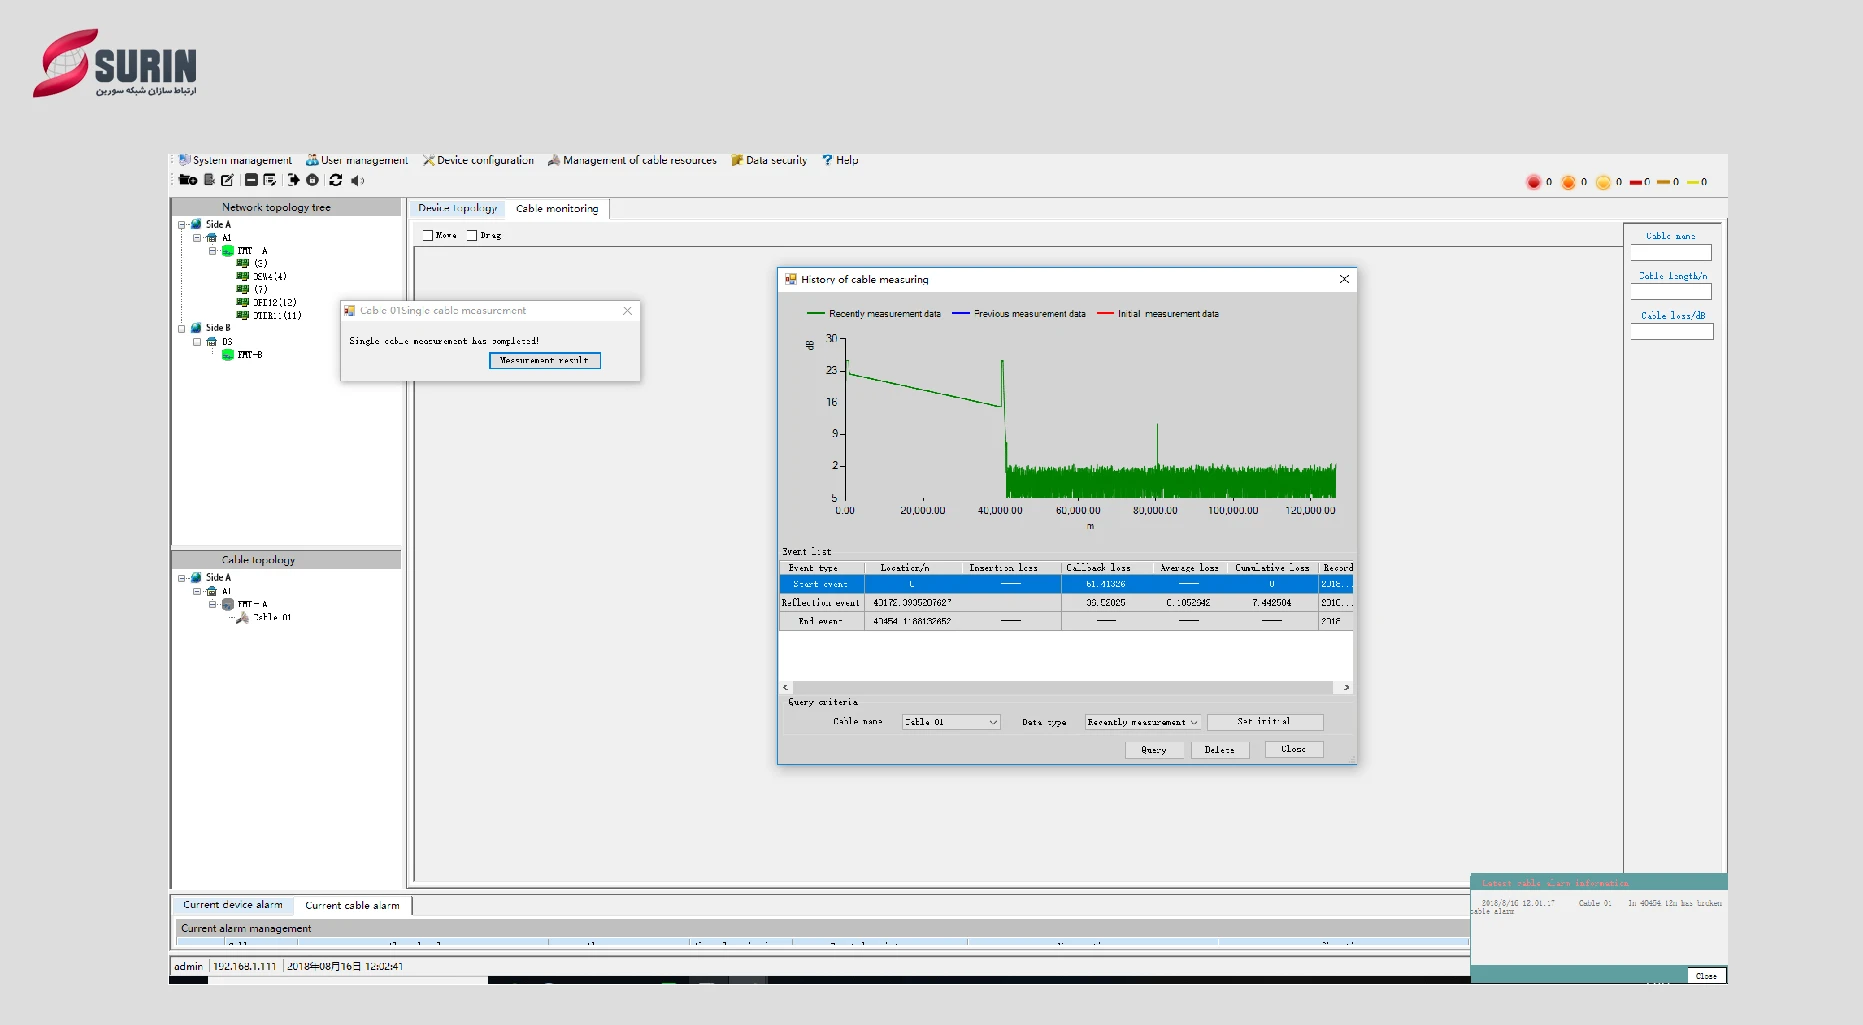Click the cable icon next to Cable 01
The height and width of the screenshot is (1025, 1863).
click(242, 618)
